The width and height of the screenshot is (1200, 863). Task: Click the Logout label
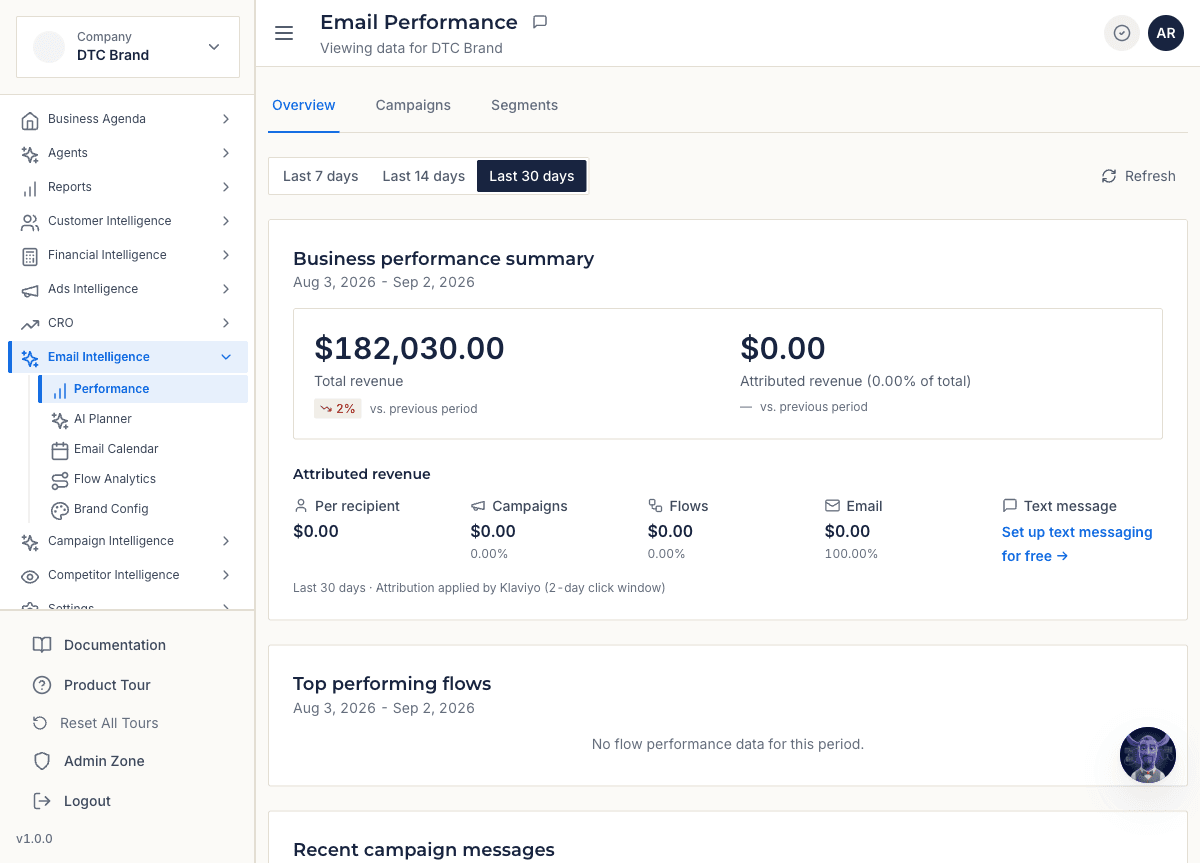[x=87, y=801]
